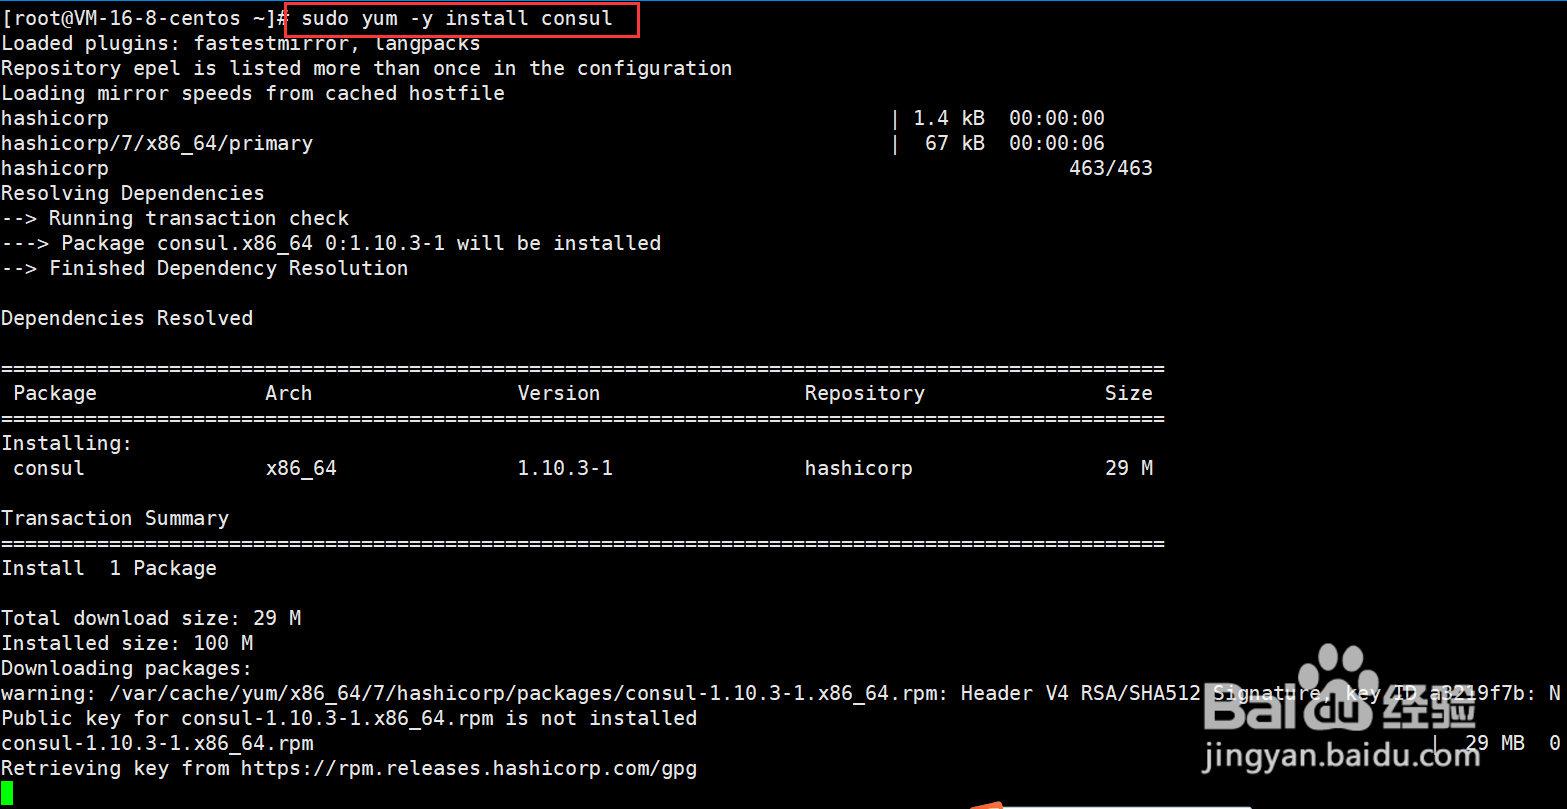This screenshot has width=1567, height=809.
Task: Select the shell prompt '[root@VM-16-8-centos ~]#'
Action: (145, 19)
